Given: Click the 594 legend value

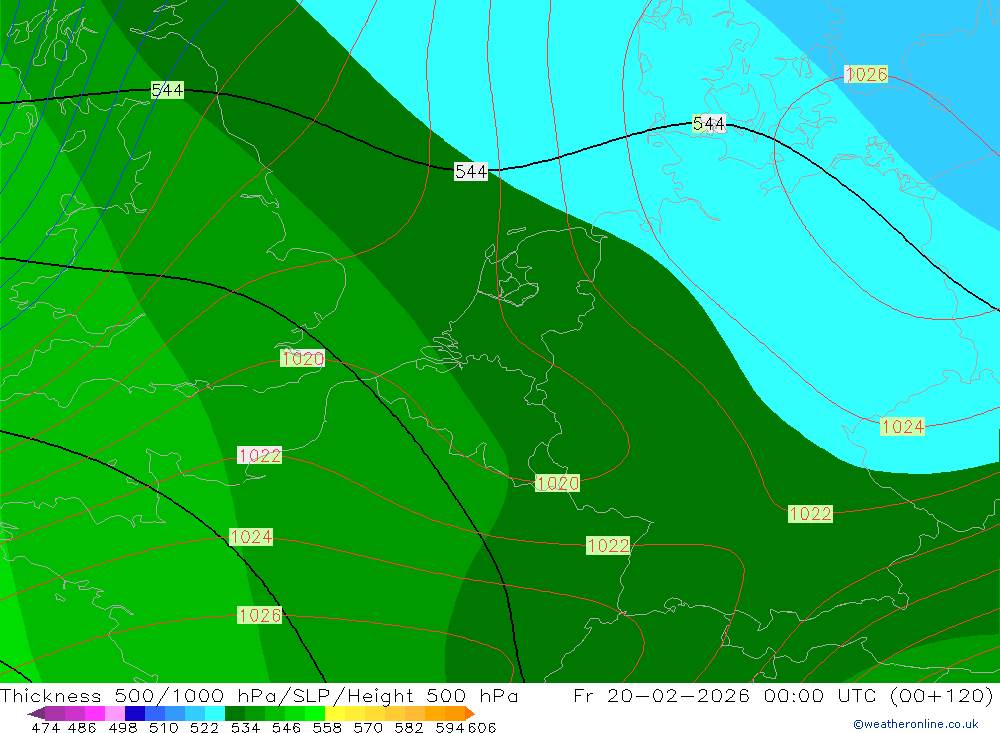Looking at the screenshot, I should (450, 727).
